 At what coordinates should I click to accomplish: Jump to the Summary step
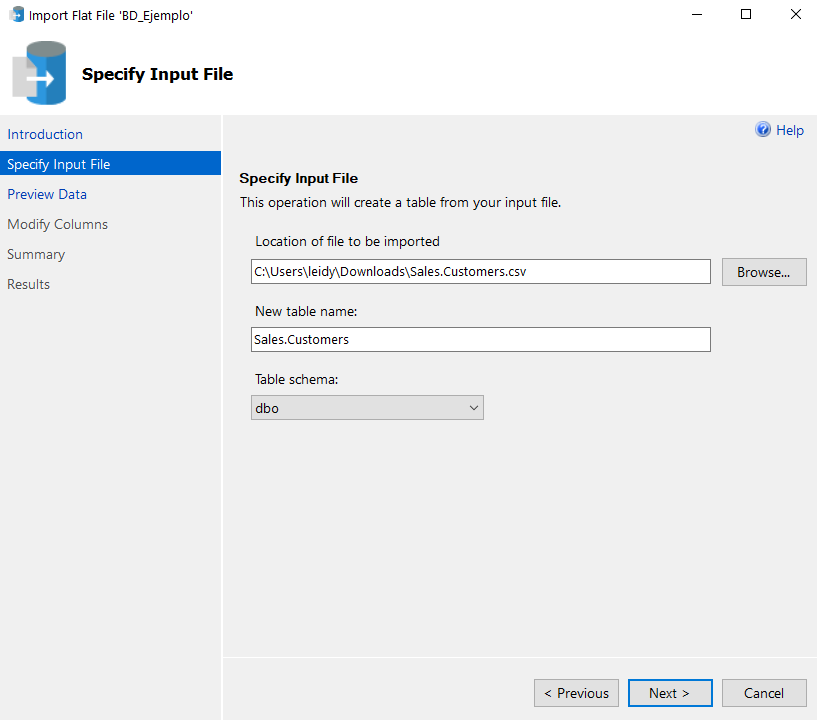click(x=36, y=254)
